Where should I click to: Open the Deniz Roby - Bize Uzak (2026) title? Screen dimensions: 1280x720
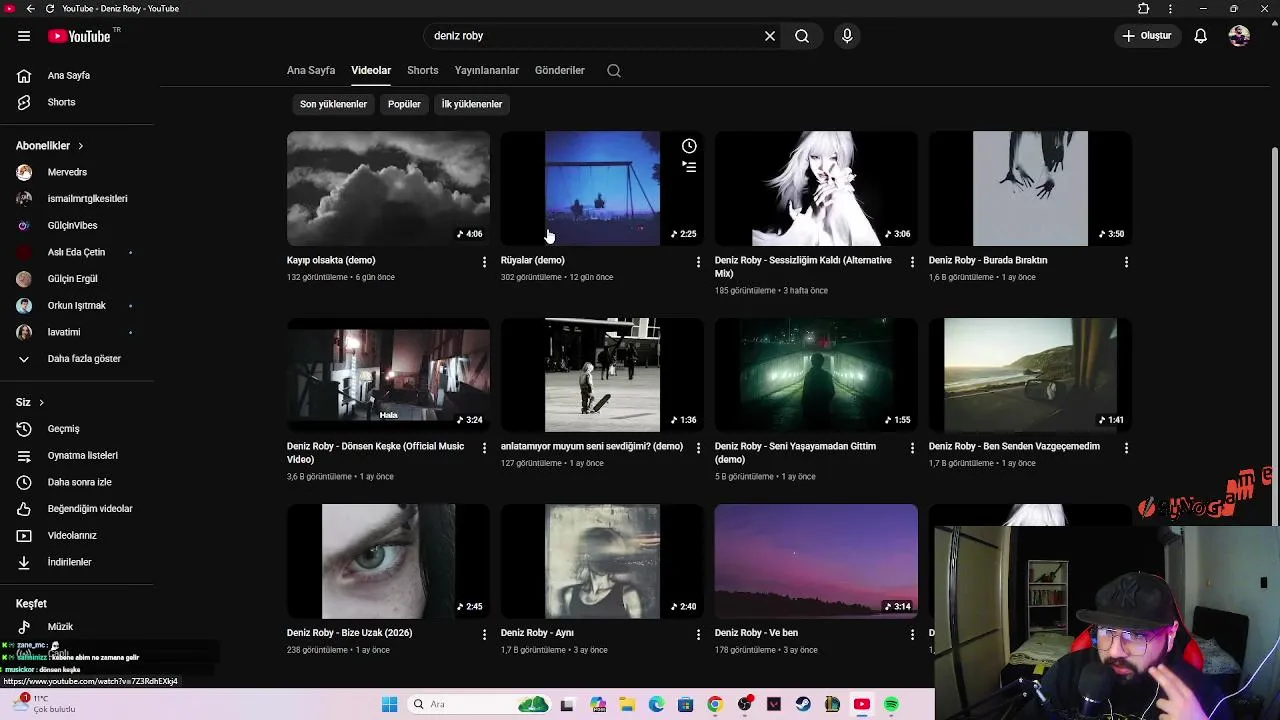349,633
